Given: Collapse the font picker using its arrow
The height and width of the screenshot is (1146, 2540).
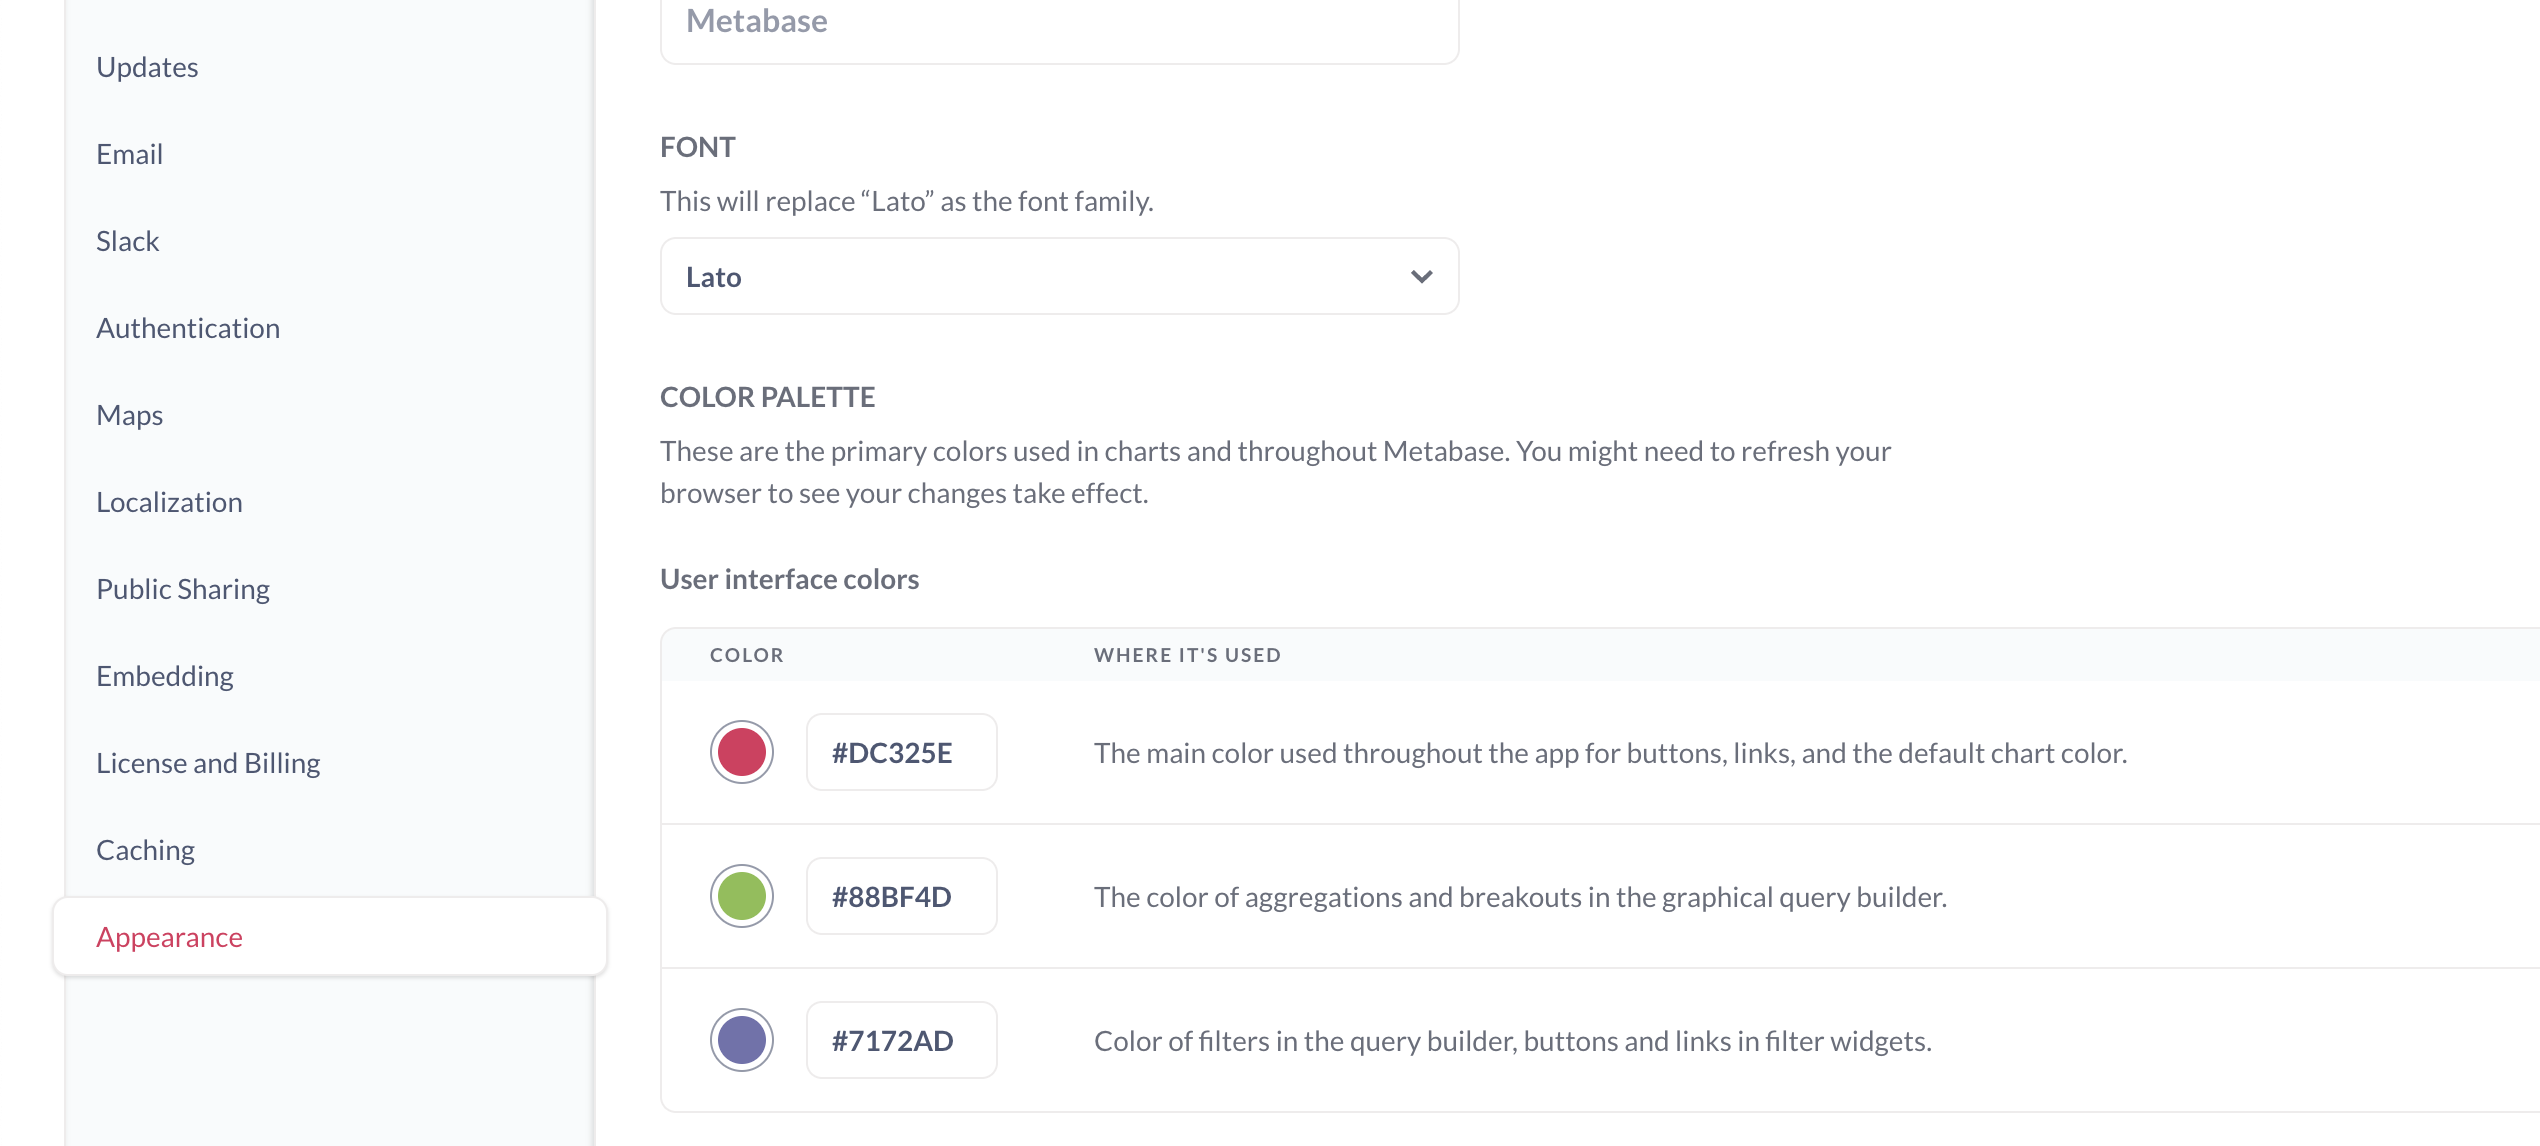Looking at the screenshot, I should [1421, 276].
